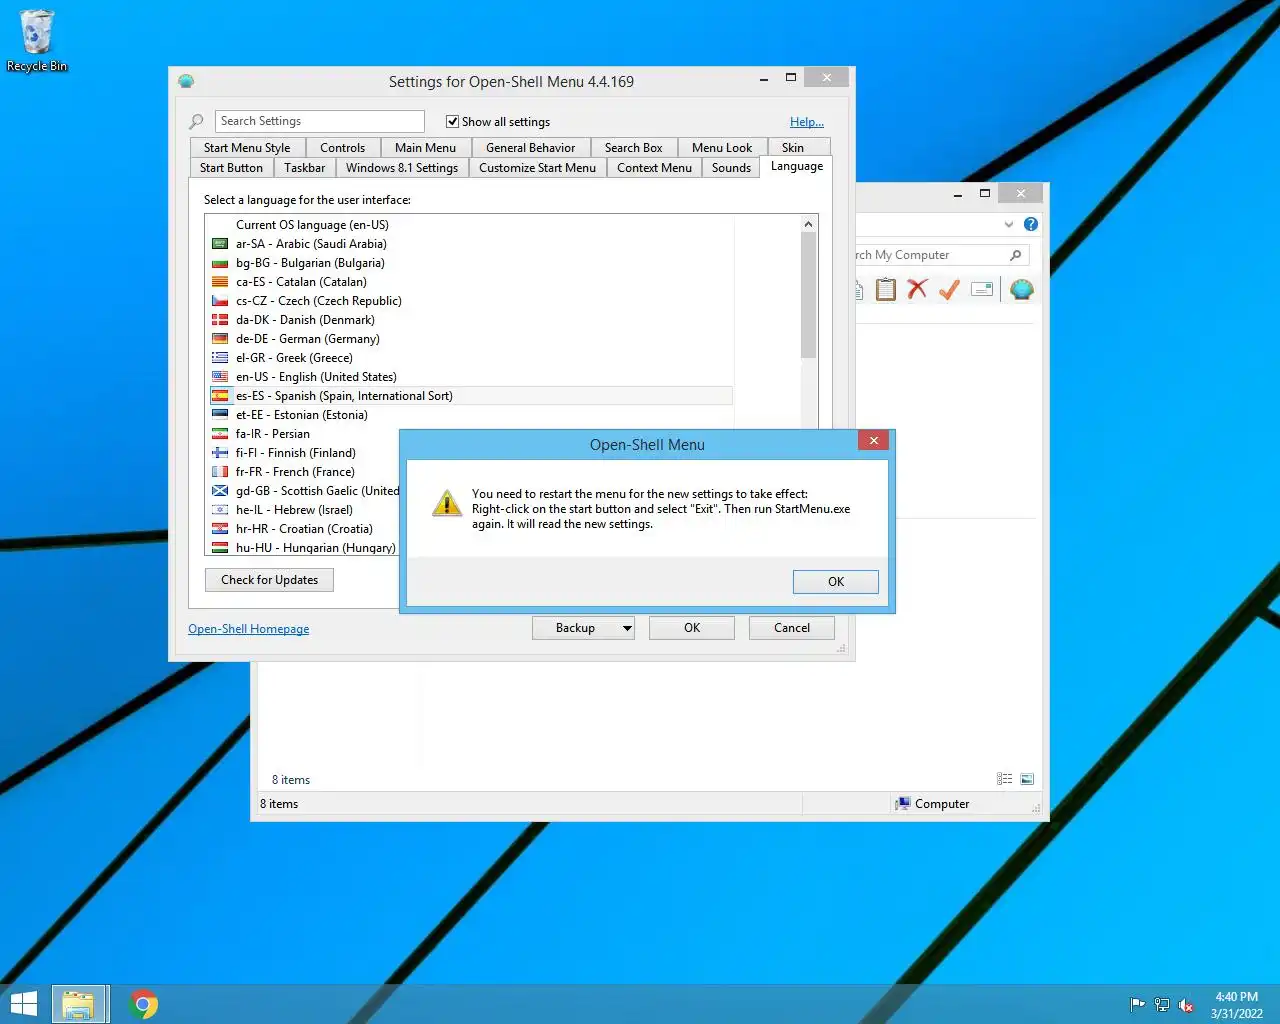Image resolution: width=1280 pixels, height=1024 pixels.
Task: Click the Search My Computer field
Action: (940, 255)
